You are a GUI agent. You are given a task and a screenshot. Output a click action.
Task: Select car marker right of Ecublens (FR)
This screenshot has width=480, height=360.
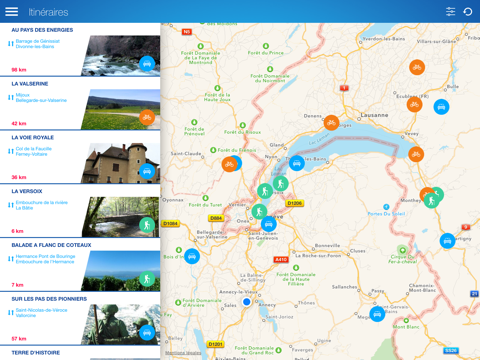point(441,107)
